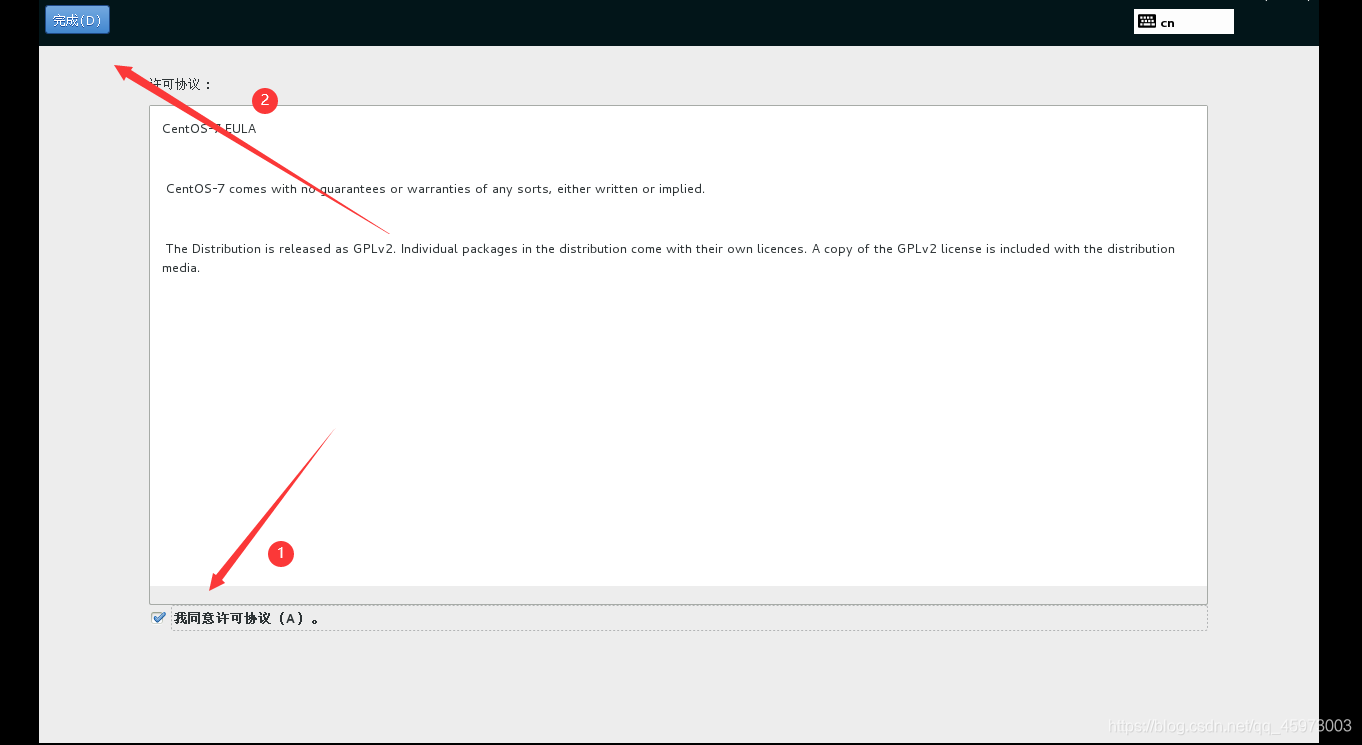Image resolution: width=1362 pixels, height=745 pixels.
Task: Click the horizontal scrollbar under the license text
Action: coord(678,594)
